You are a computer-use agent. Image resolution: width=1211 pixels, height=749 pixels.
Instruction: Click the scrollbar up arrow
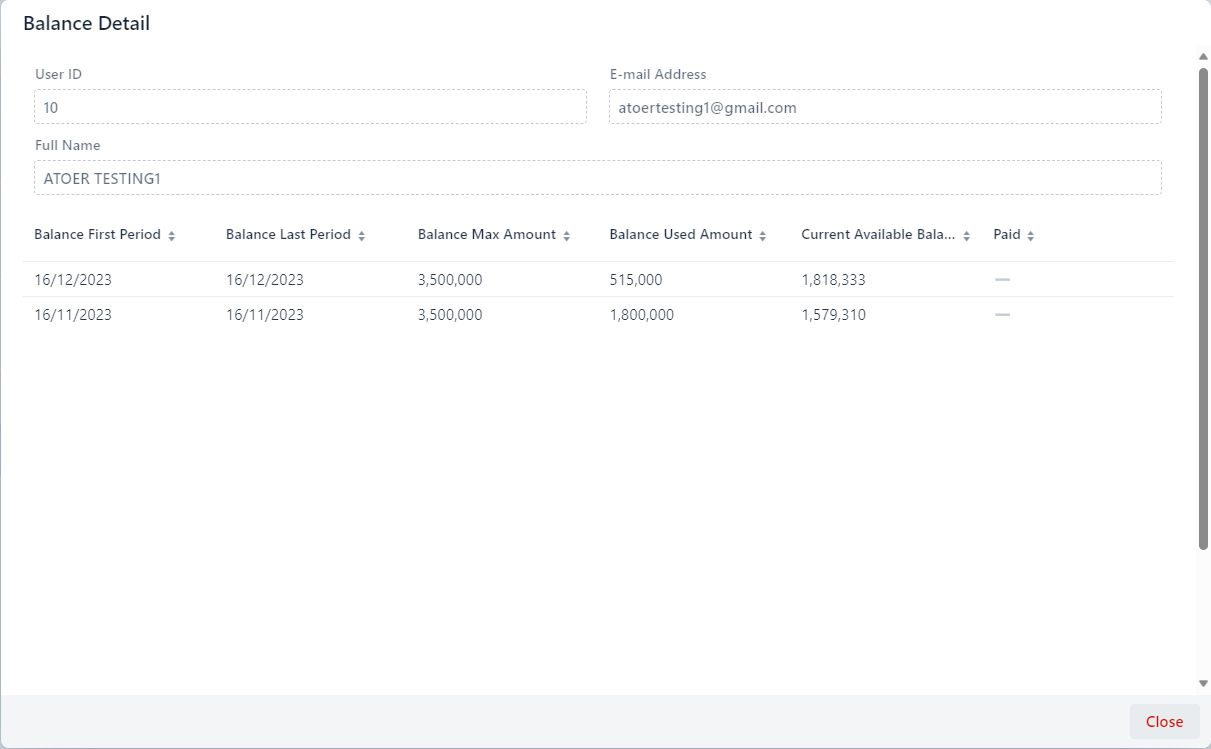[x=1203, y=57]
